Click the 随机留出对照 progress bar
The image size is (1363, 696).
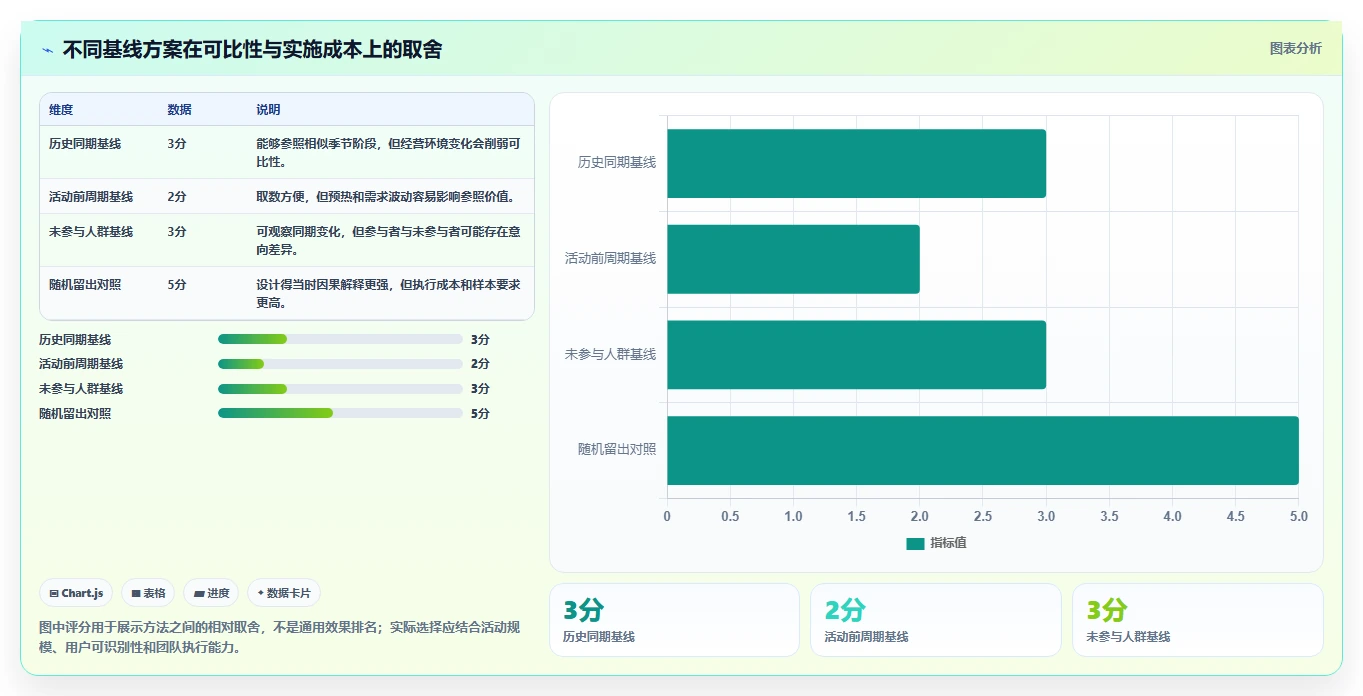tap(340, 413)
